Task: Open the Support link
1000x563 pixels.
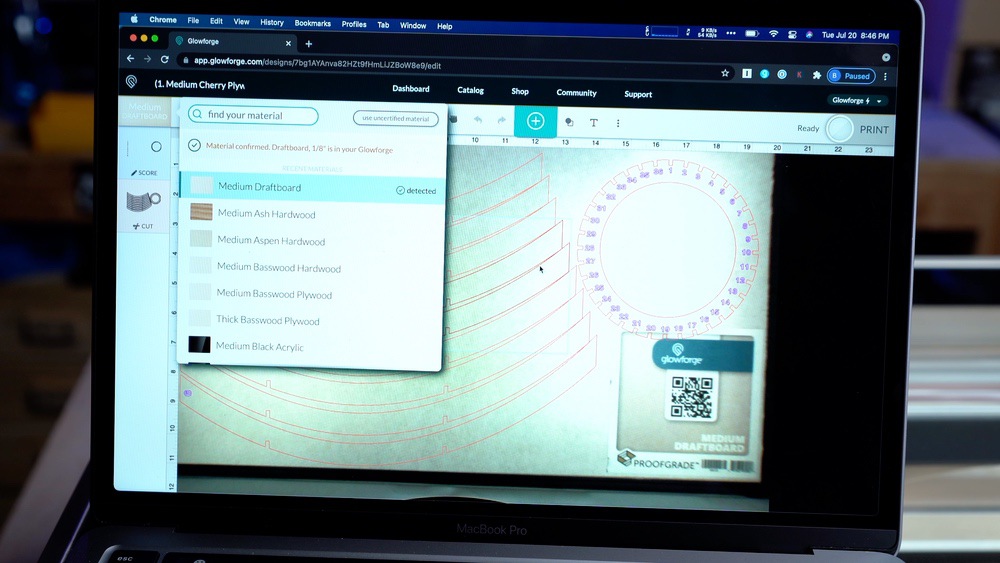Action: pyautogui.click(x=638, y=94)
